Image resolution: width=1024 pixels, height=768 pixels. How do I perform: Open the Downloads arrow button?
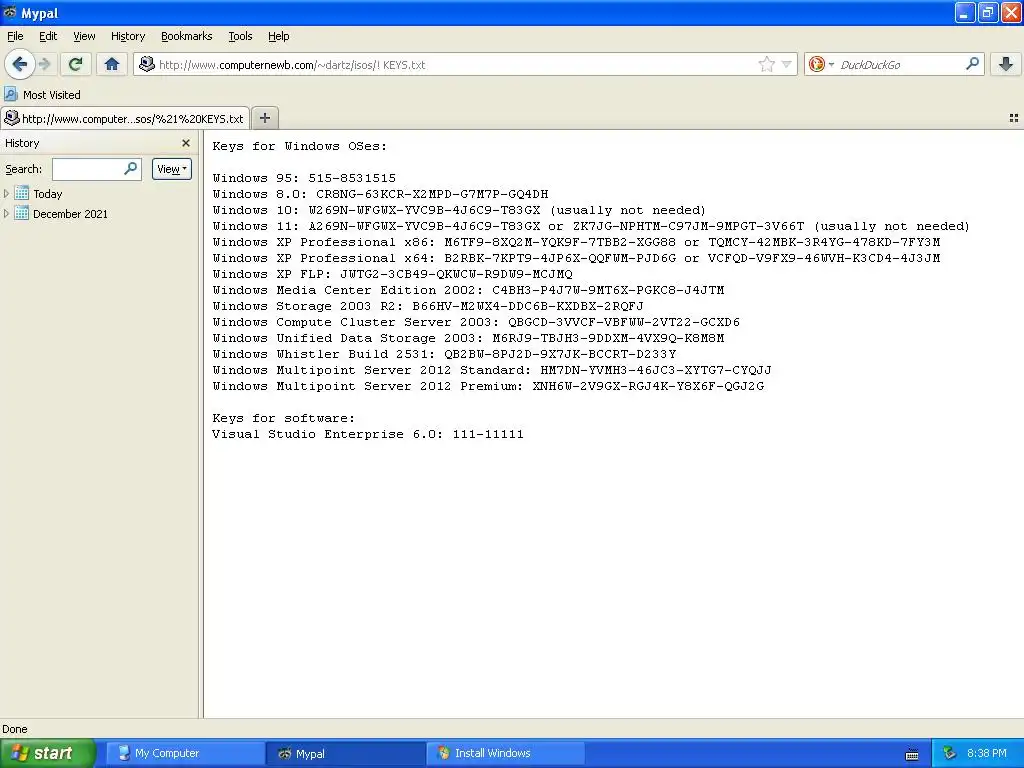tap(1006, 64)
